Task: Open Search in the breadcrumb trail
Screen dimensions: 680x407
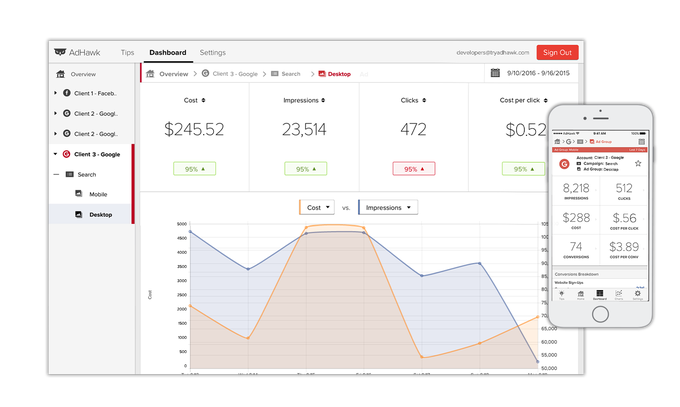Action: (291, 74)
